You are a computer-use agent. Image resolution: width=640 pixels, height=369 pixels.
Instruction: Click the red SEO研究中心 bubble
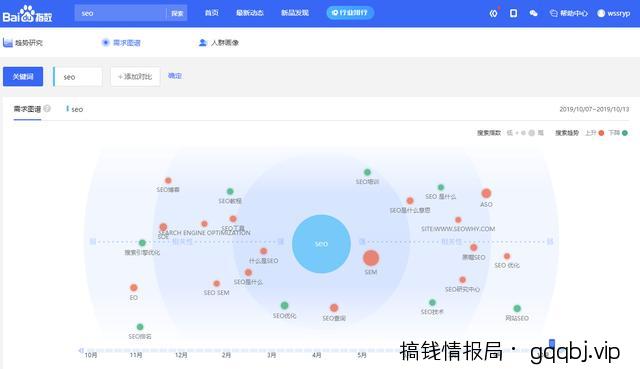point(462,280)
